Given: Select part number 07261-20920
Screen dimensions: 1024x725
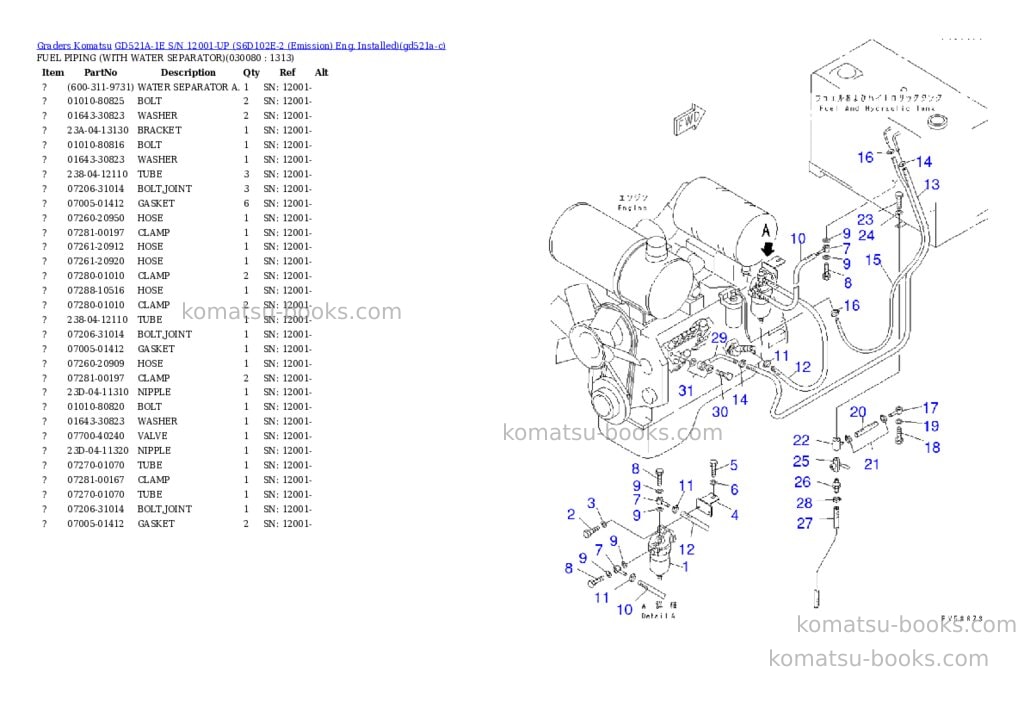Looking at the screenshot, I should coord(95,261).
